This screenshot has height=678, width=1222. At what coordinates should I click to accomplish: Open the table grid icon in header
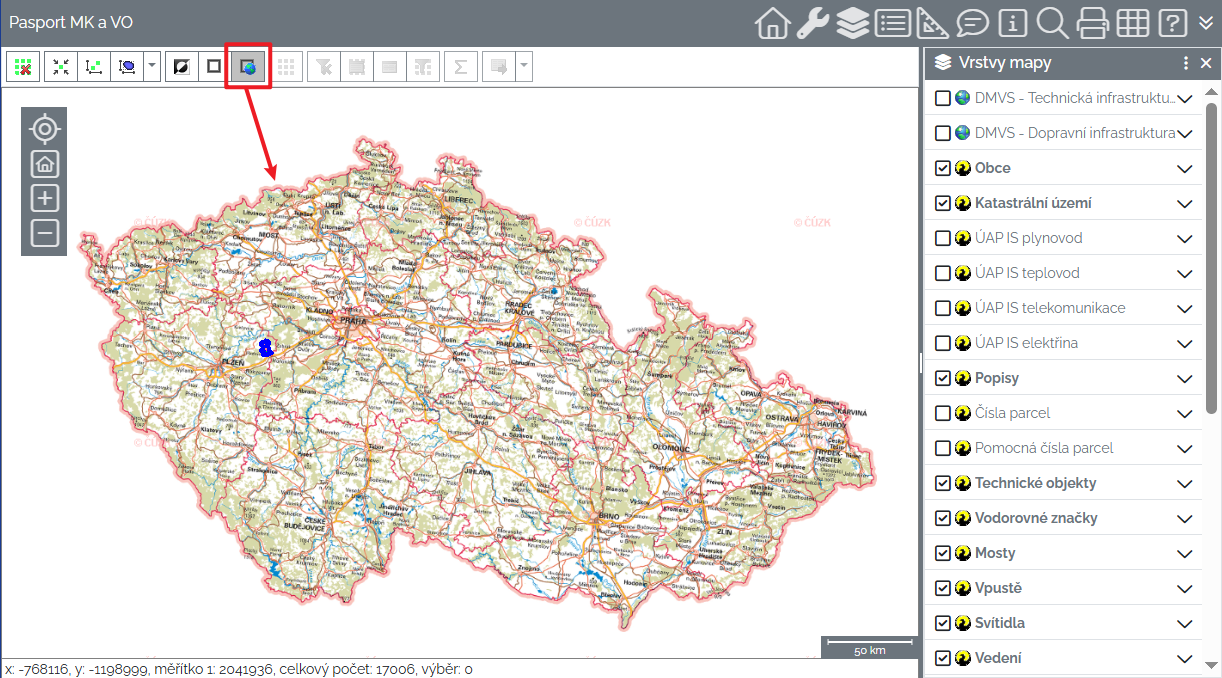click(x=1132, y=23)
